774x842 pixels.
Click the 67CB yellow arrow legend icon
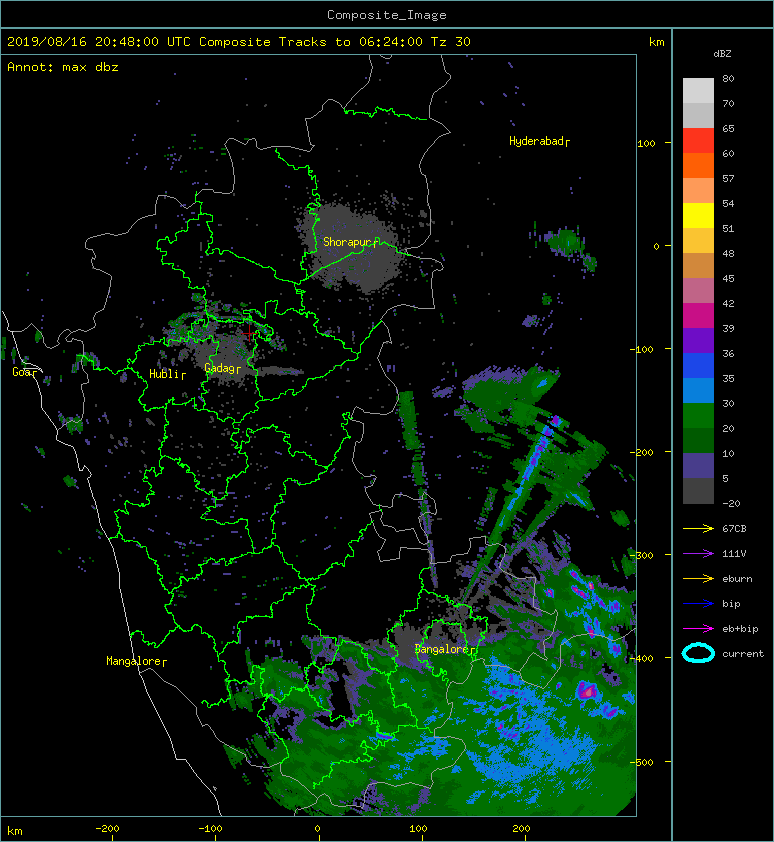coord(698,529)
